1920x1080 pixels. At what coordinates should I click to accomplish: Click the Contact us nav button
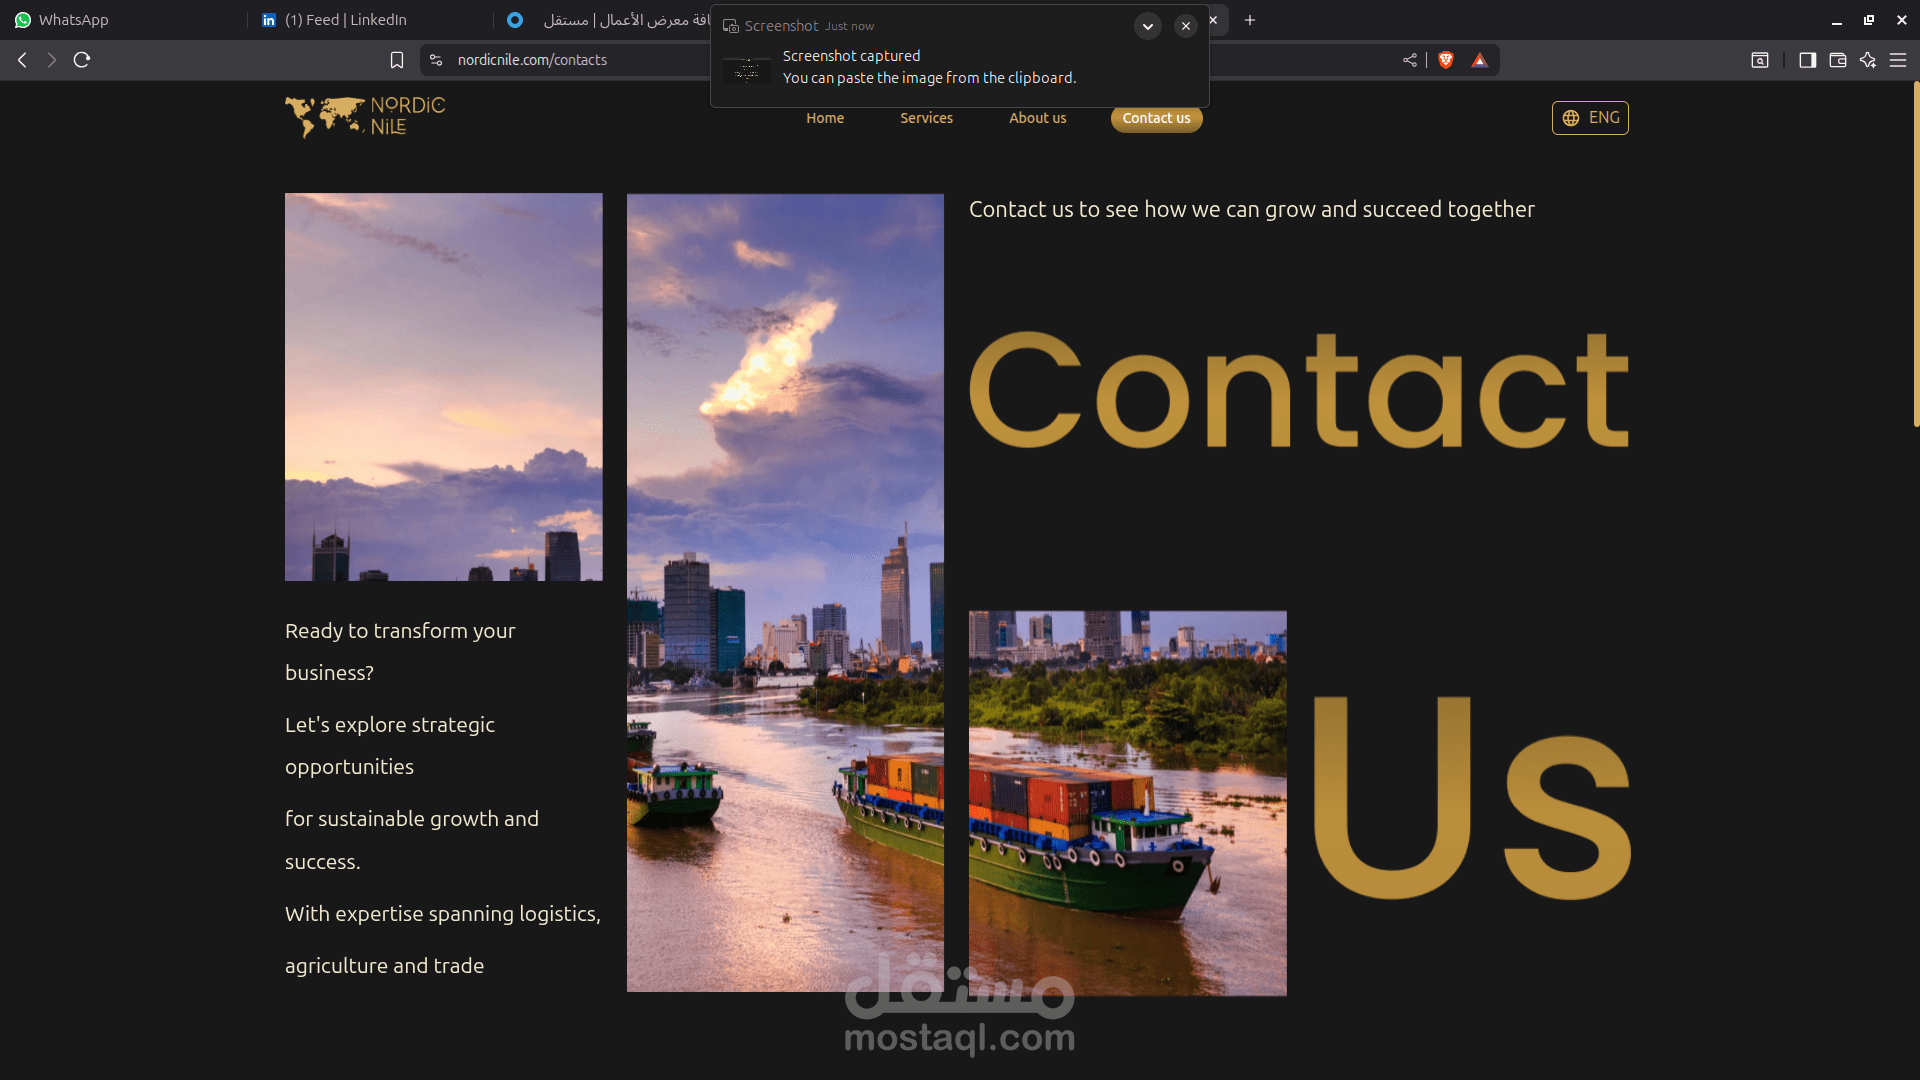pos(1156,118)
